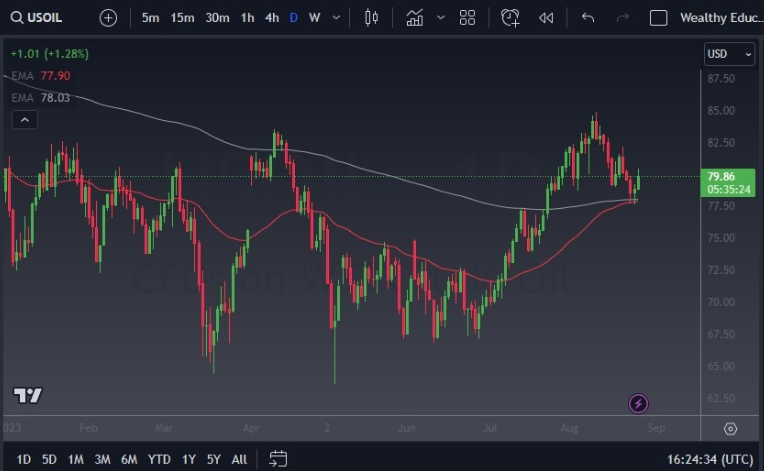
Task: Select the daily D timeframe
Action: pos(293,18)
